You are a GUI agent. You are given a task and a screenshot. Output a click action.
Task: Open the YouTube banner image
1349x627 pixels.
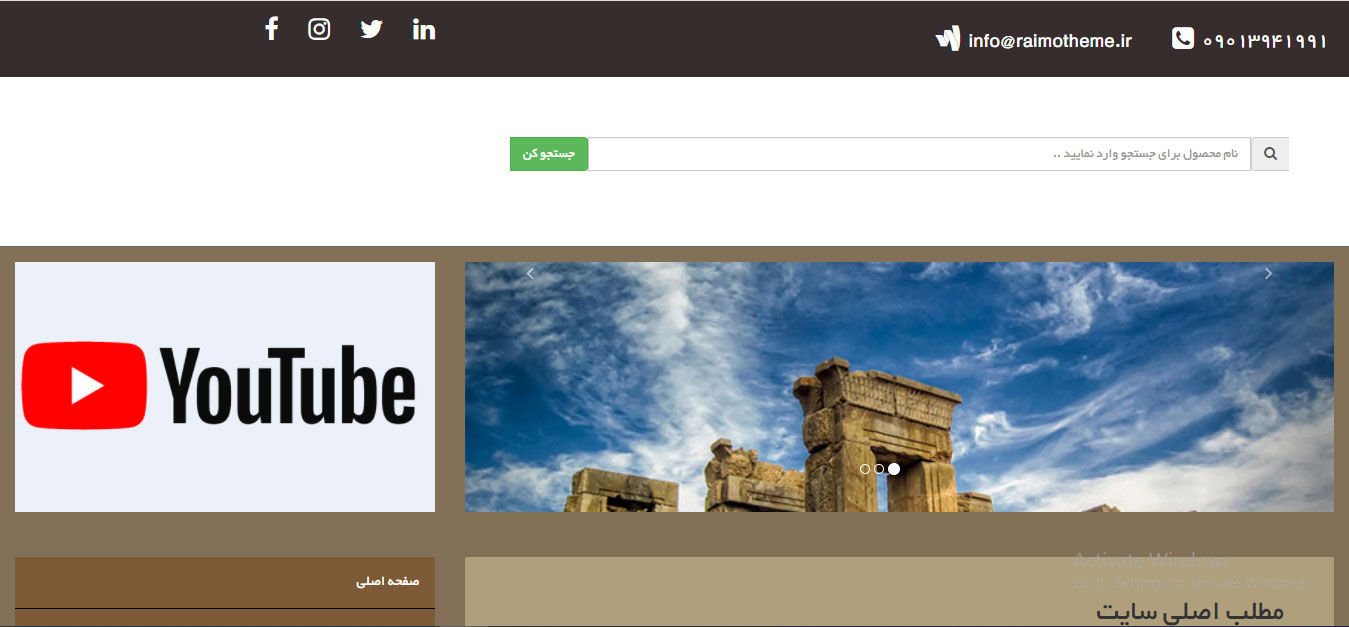click(225, 387)
